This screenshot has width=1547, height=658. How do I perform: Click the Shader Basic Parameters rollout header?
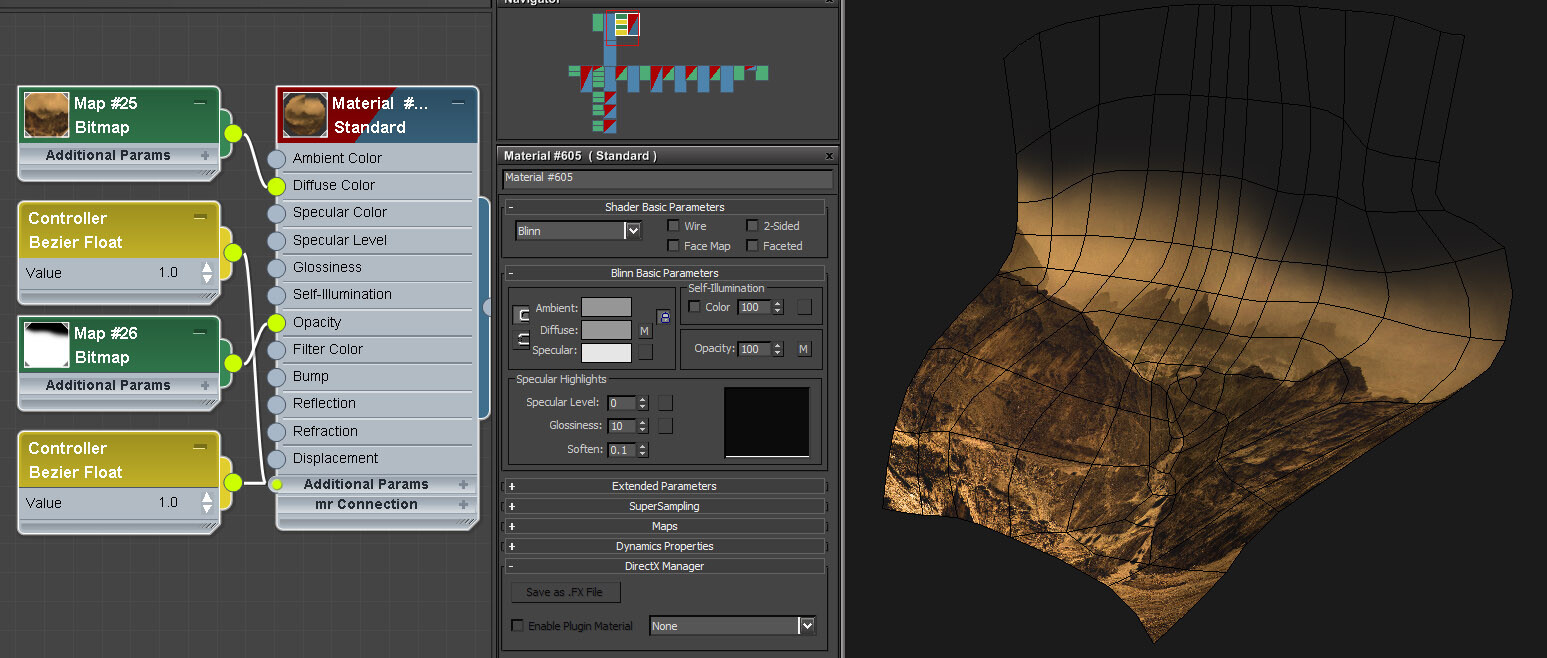[664, 207]
